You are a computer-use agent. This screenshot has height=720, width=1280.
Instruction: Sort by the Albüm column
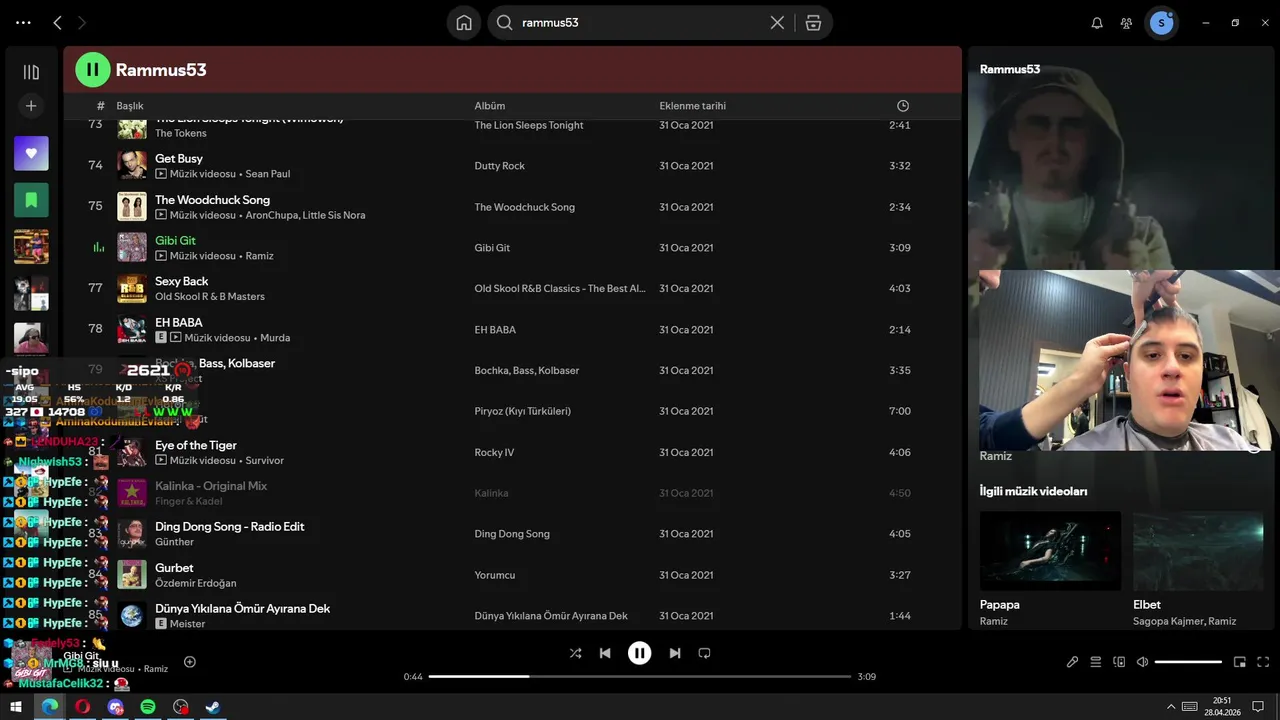[x=490, y=106]
